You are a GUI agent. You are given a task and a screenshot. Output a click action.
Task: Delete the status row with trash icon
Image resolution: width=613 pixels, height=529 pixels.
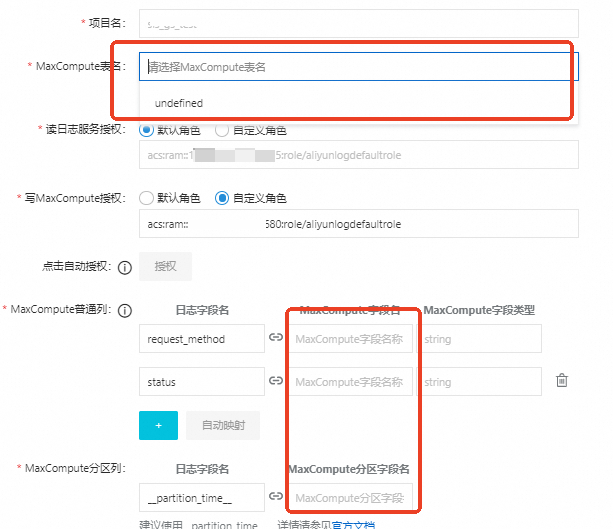click(x=562, y=380)
